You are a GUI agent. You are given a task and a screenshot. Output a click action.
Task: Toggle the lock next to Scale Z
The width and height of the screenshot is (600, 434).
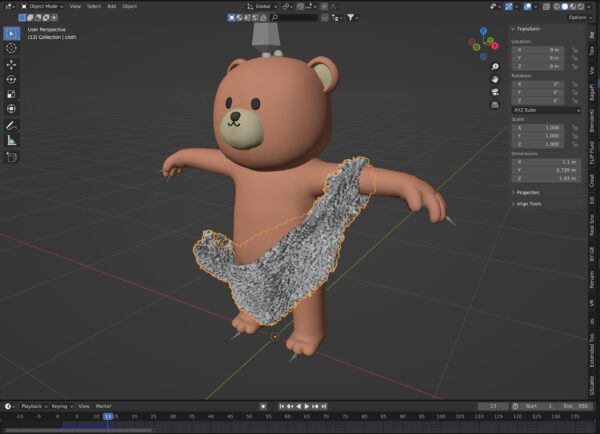click(574, 143)
